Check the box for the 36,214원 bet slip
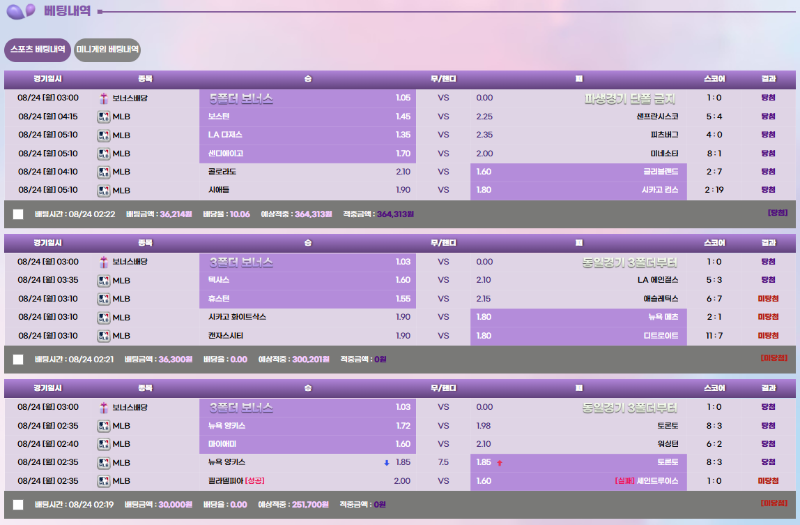The width and height of the screenshot is (800, 525). tap(18, 214)
